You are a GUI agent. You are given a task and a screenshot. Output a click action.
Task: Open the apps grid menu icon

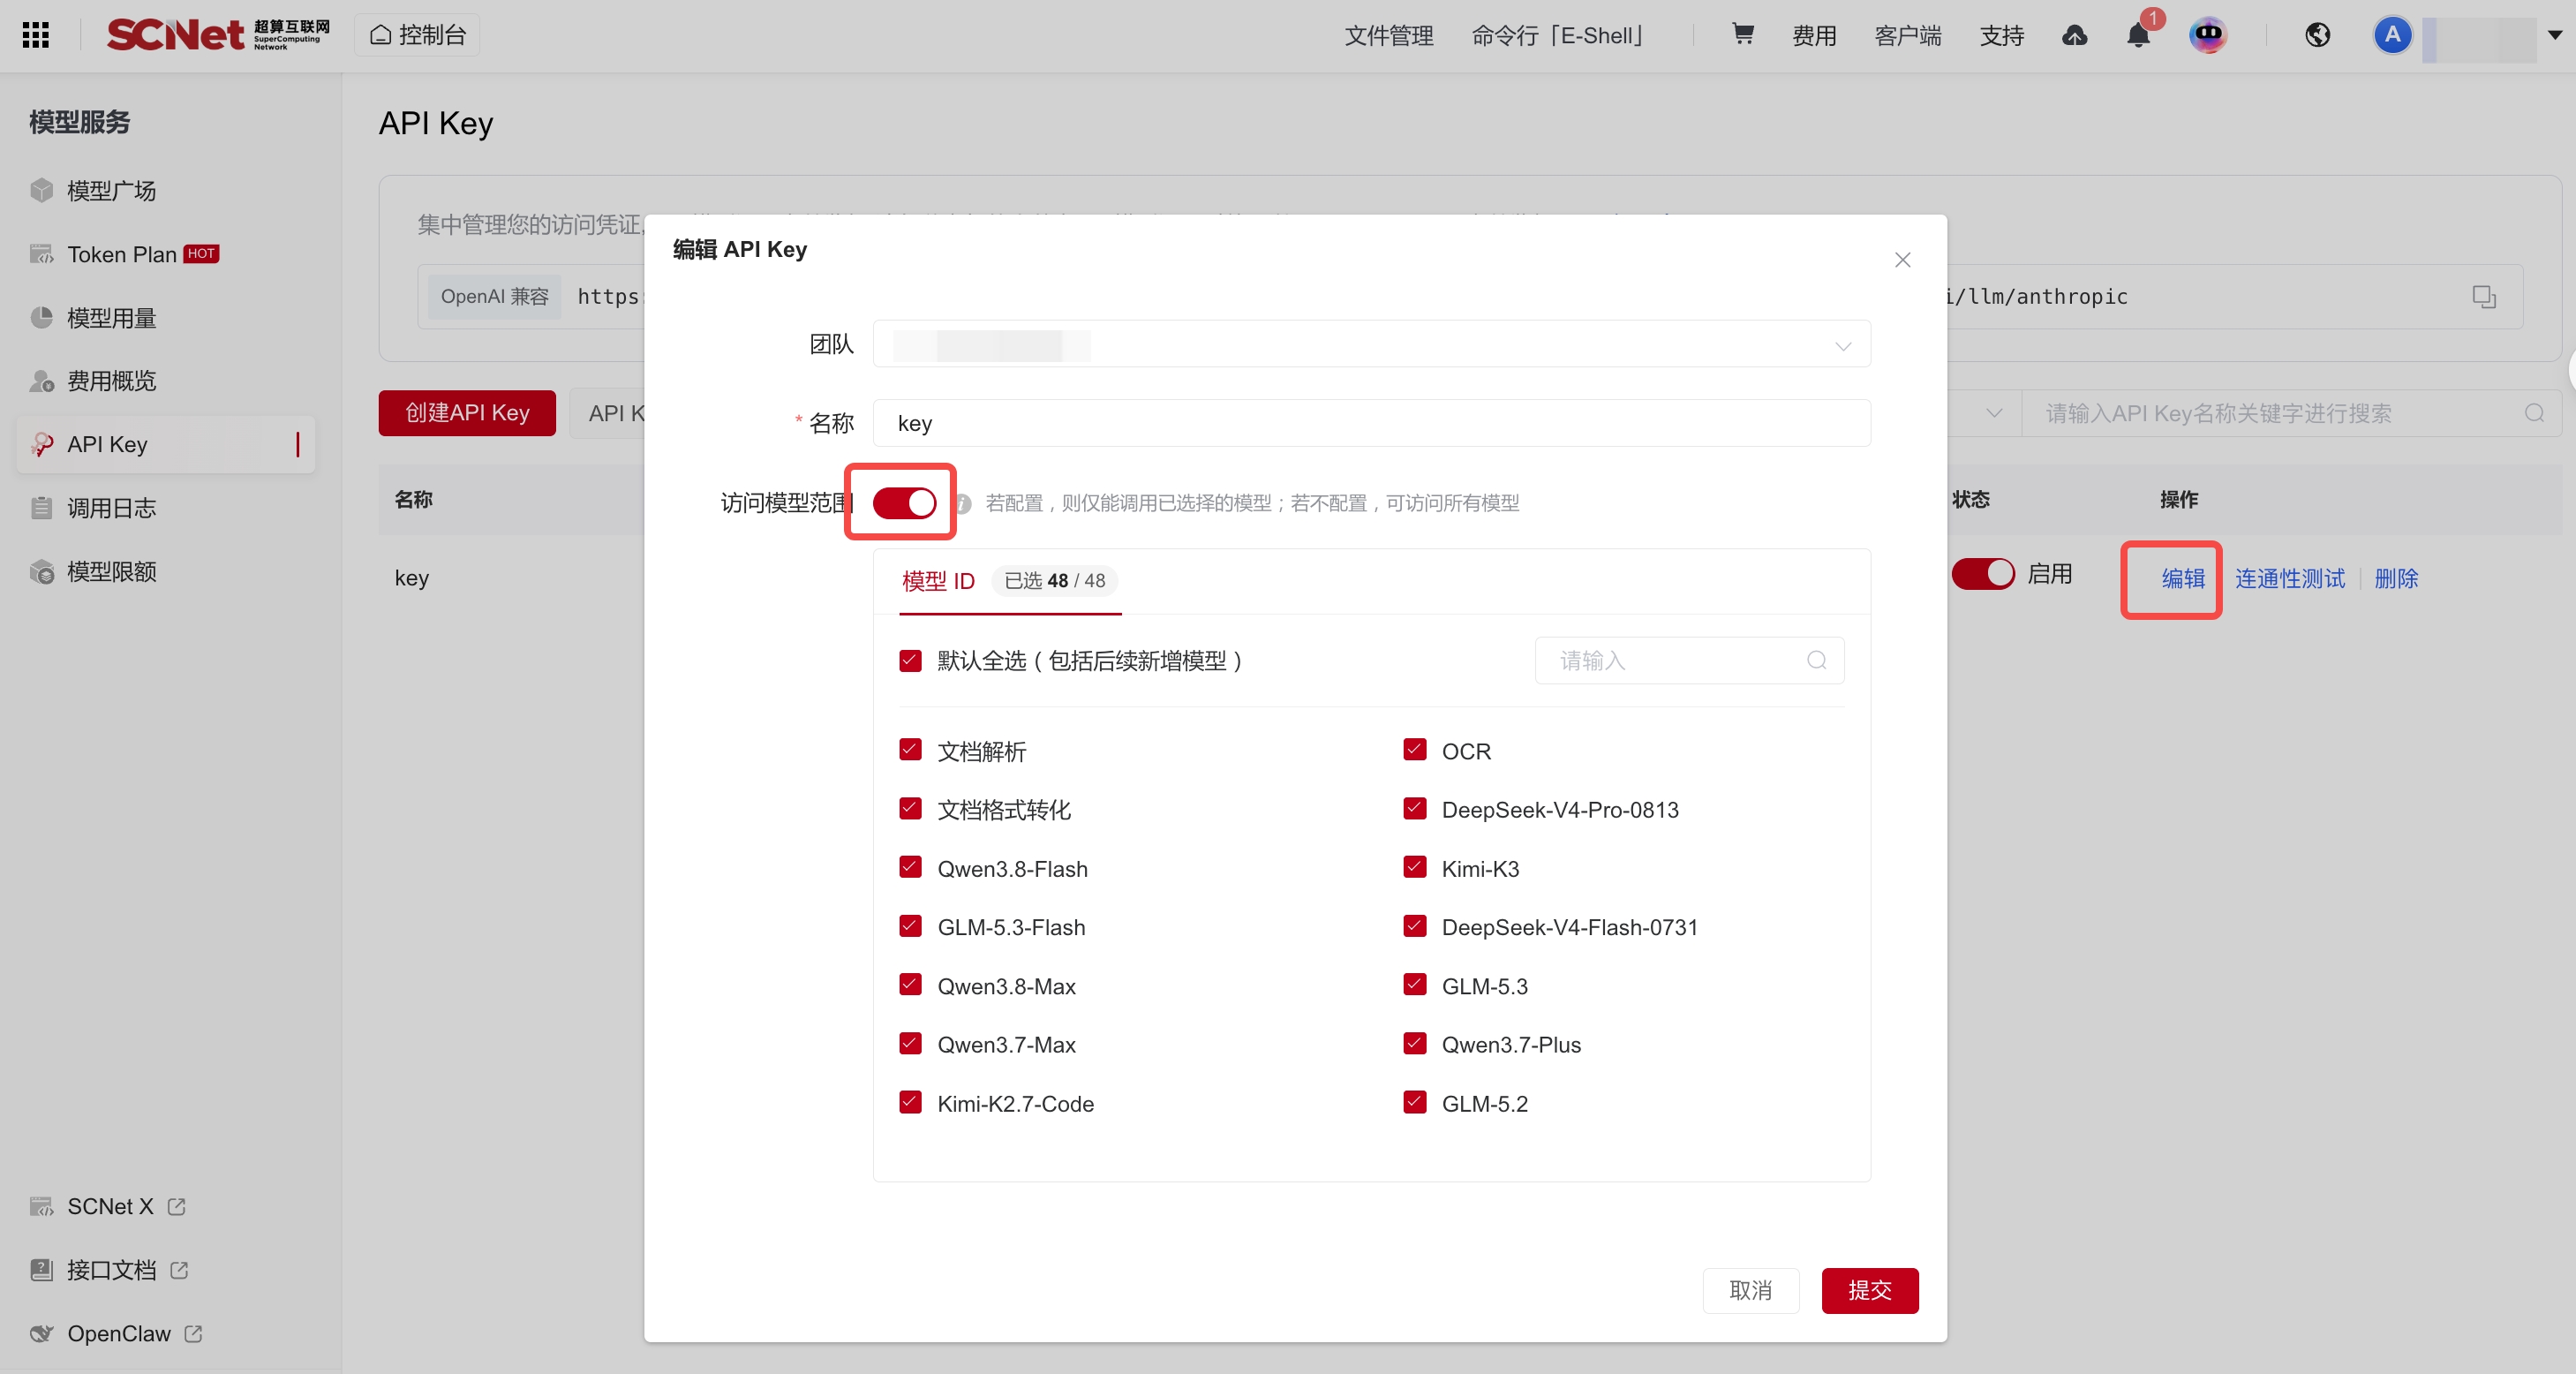tap(36, 35)
